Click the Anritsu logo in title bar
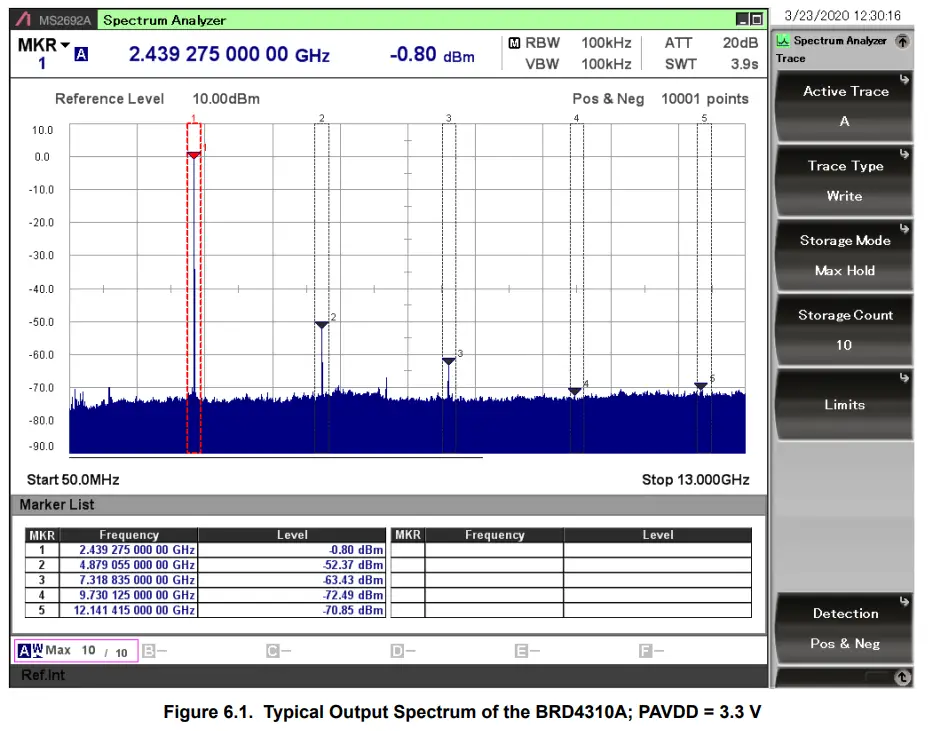Viewport: 931px width, 731px height. click(x=25, y=20)
